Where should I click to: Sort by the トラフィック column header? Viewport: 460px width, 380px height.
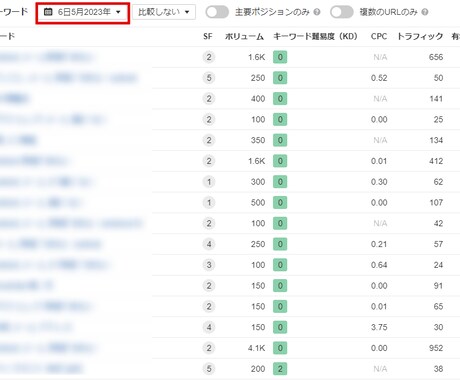coord(420,36)
